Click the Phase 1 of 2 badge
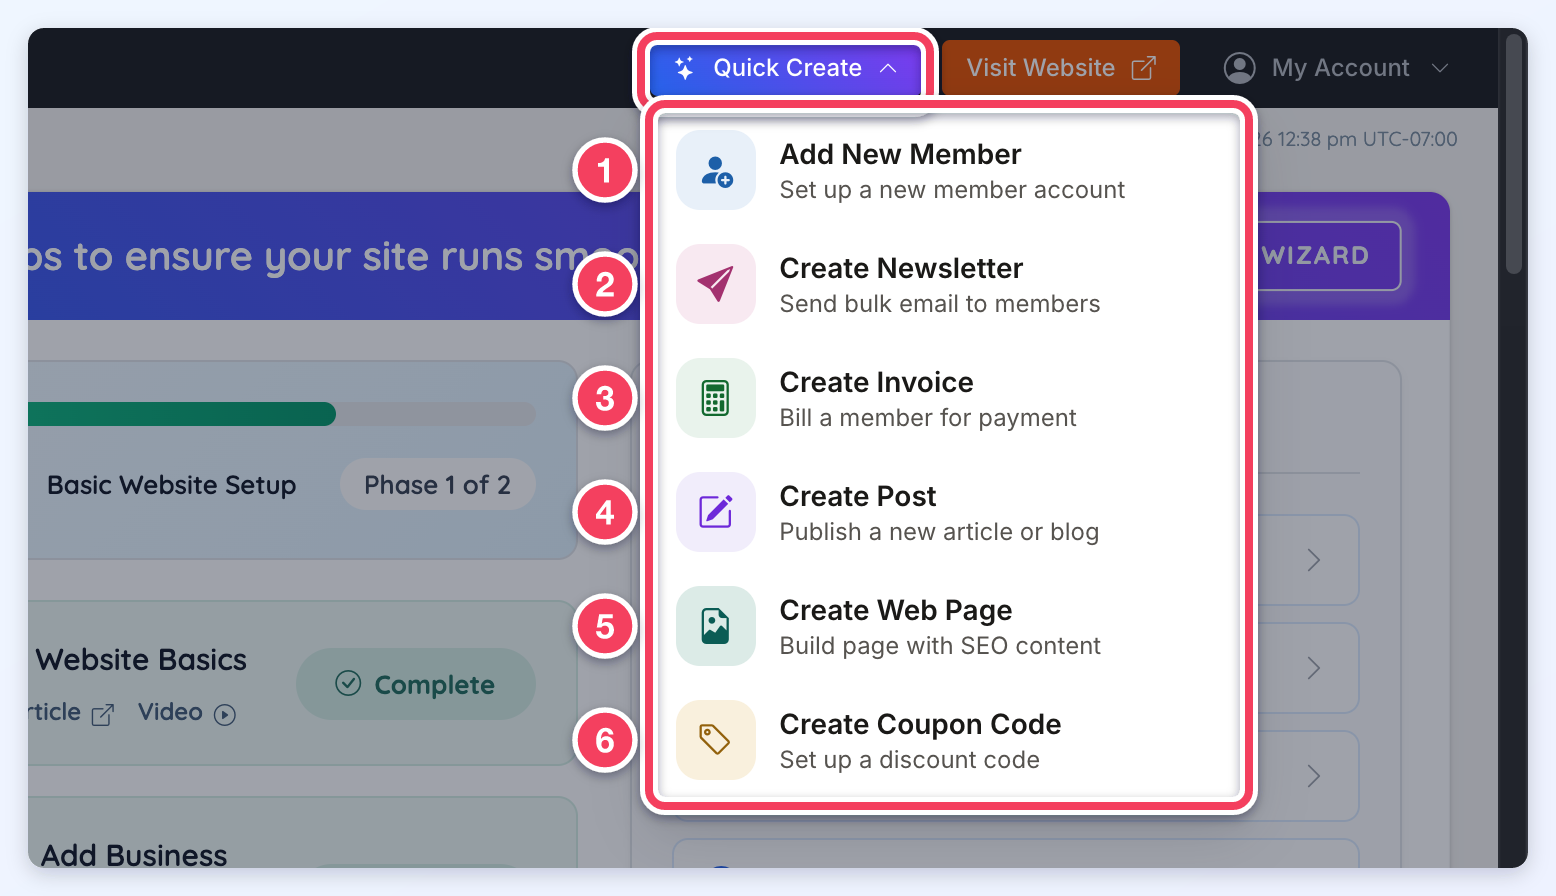 point(438,485)
